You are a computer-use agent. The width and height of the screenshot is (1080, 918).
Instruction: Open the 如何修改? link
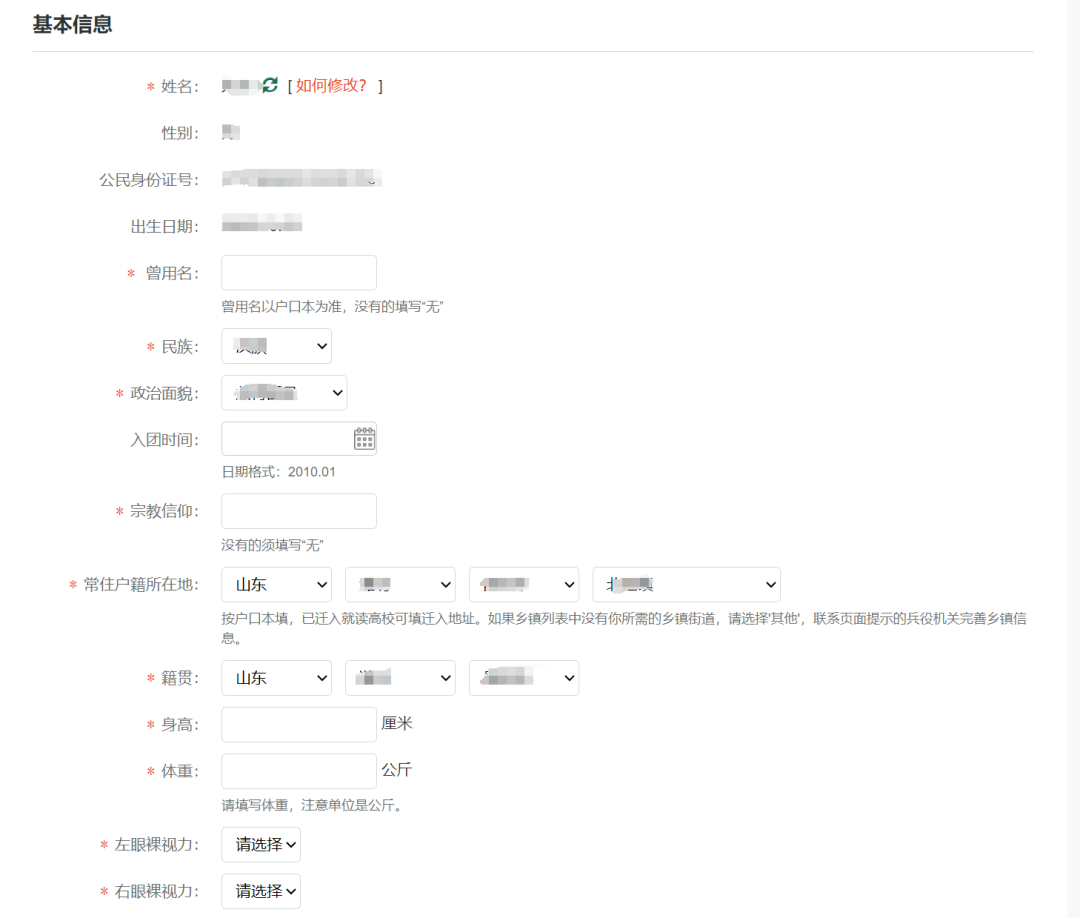(x=332, y=86)
